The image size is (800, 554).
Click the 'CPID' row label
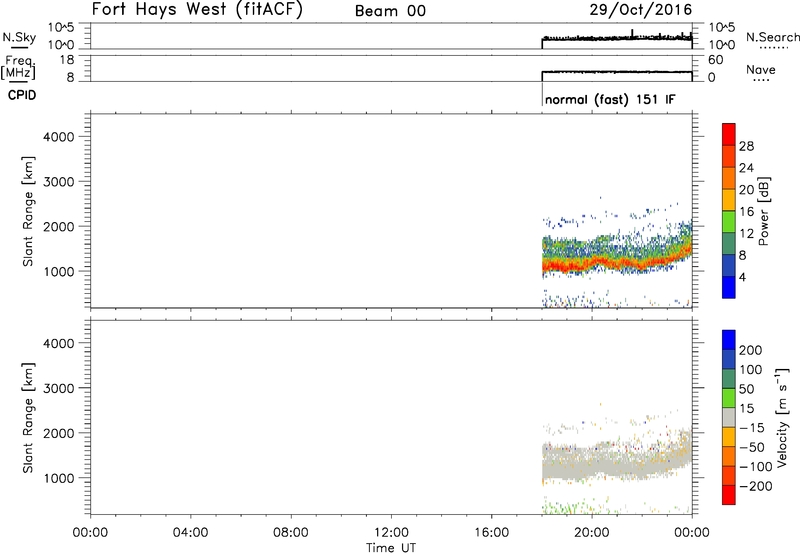[x=22, y=95]
